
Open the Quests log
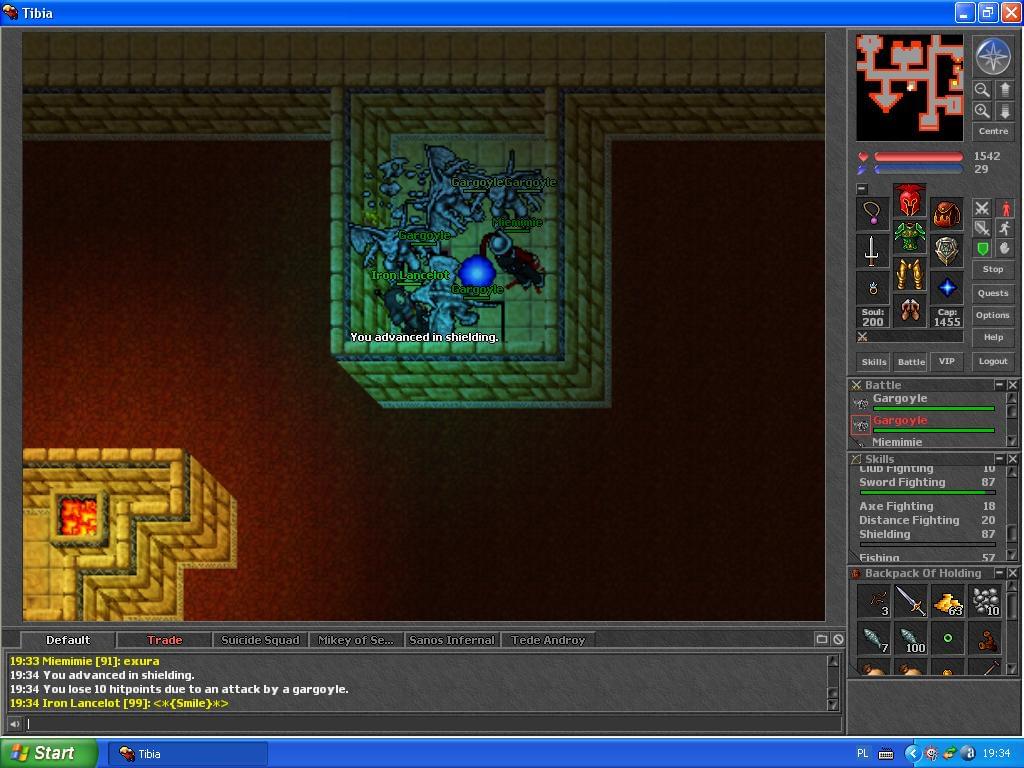tap(993, 293)
